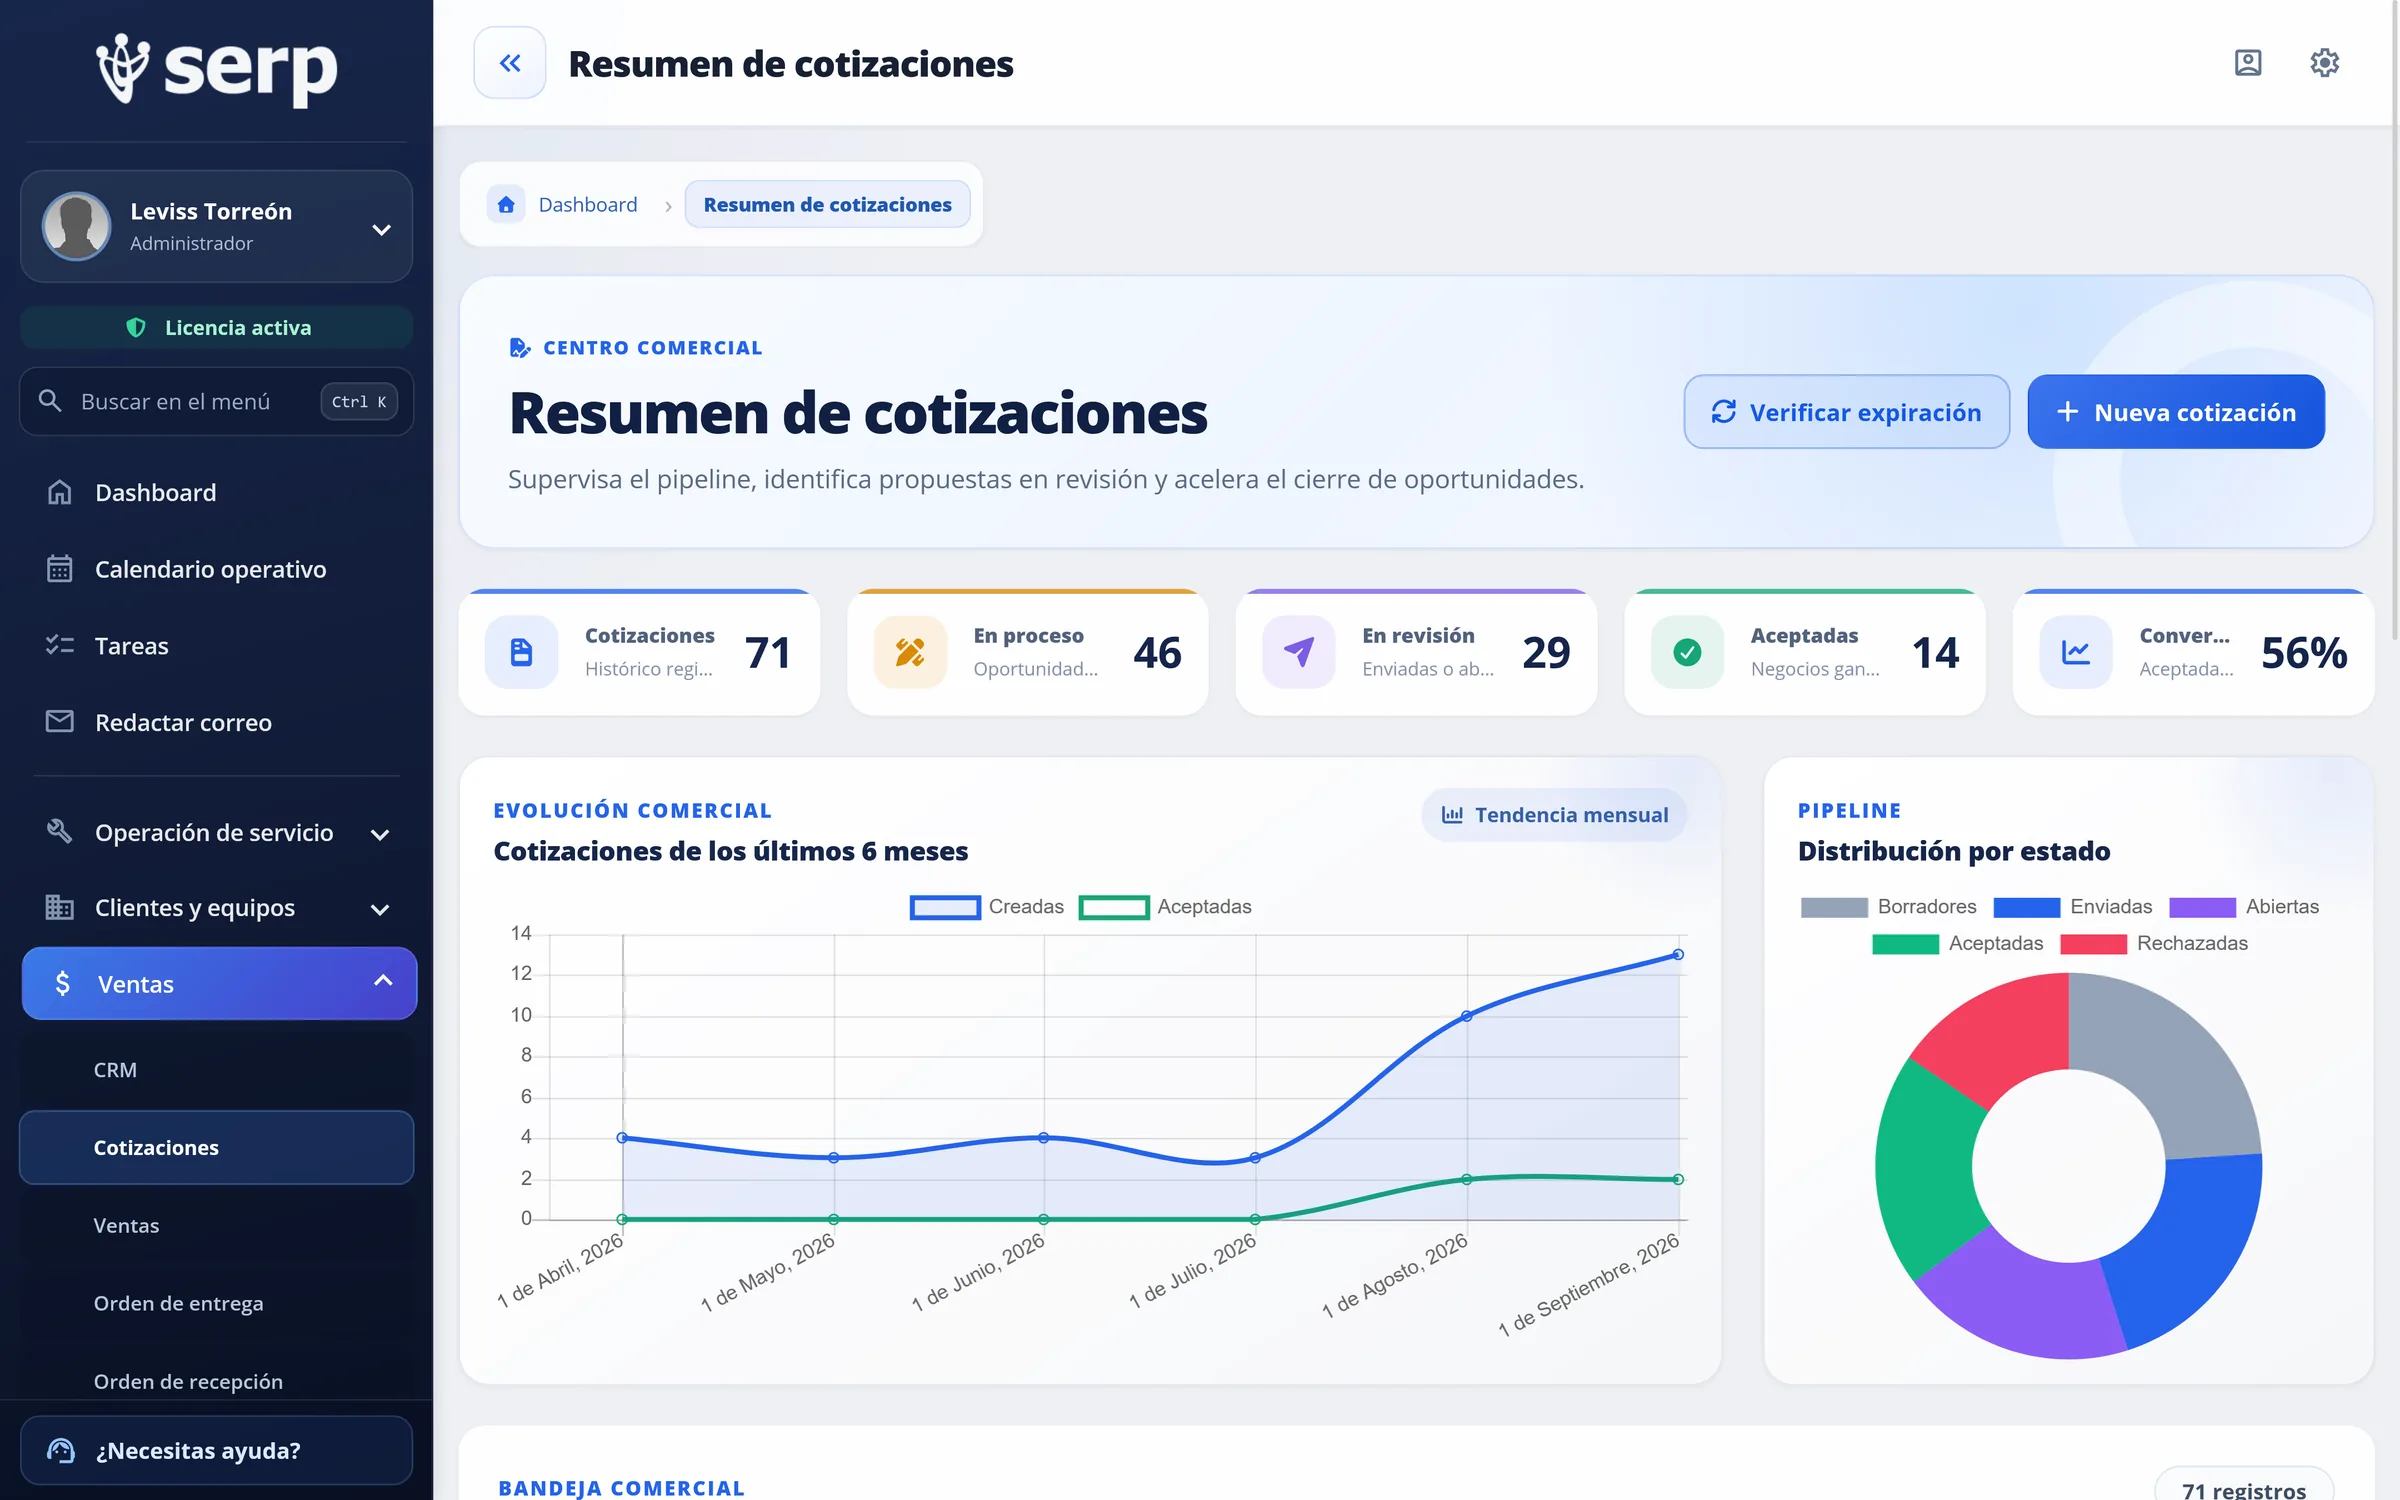This screenshot has width=2400, height=1500.
Task: Toggle Borradores in pipeline legend
Action: click(1888, 907)
